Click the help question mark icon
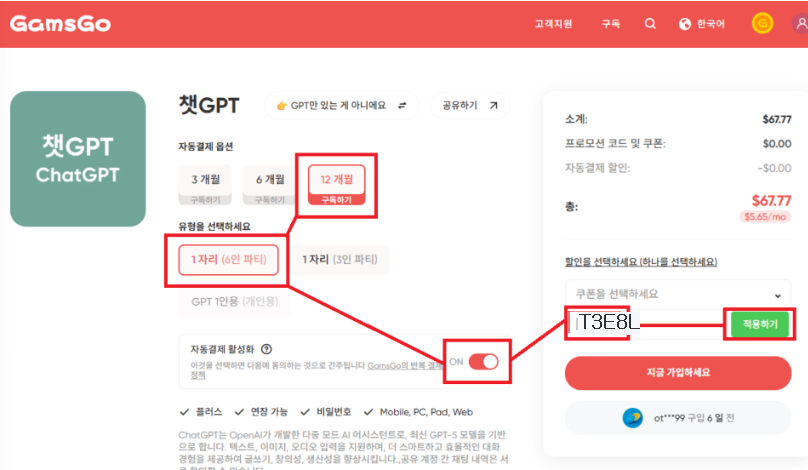Image resolution: width=808 pixels, height=470 pixels. 266,349
